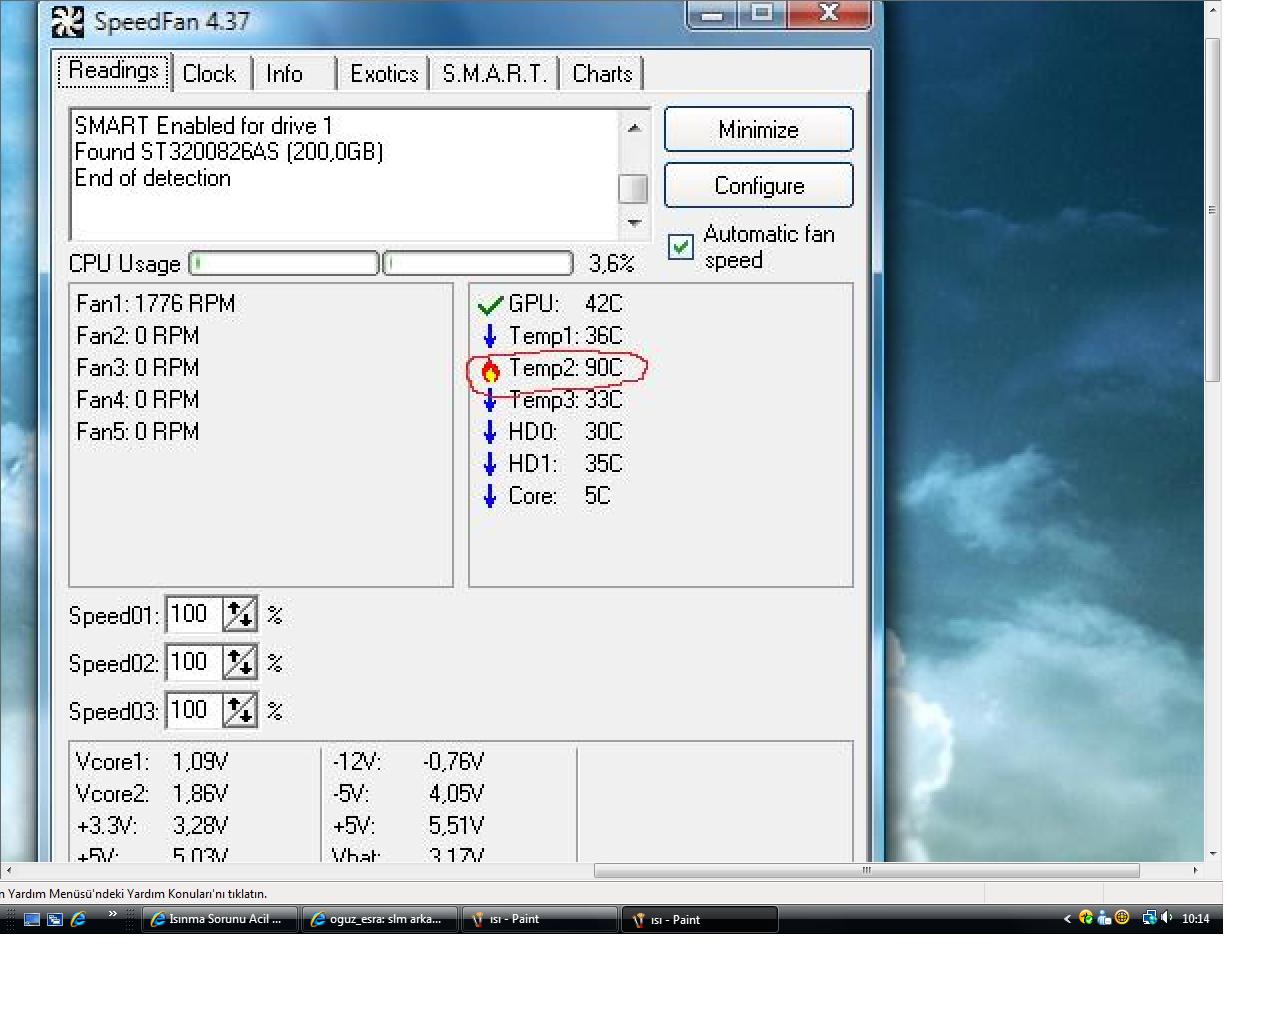
Task: Click the second CPU Usage bar
Action: coord(478,263)
